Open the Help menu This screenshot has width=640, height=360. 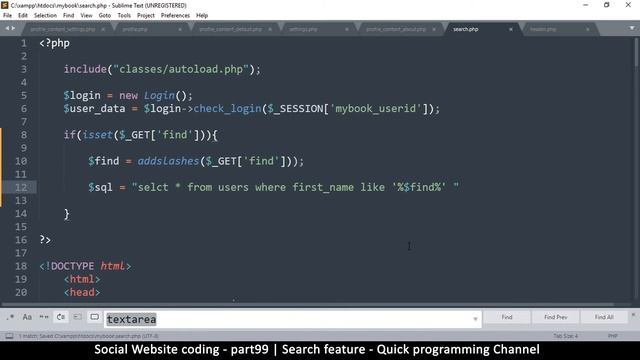tap(202, 16)
